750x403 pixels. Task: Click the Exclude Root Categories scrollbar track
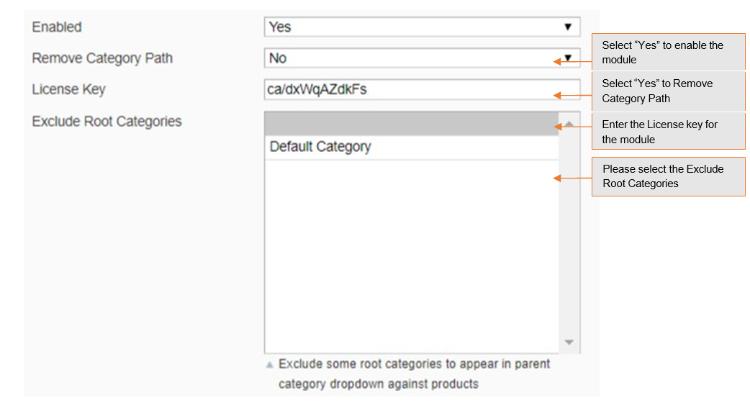click(x=569, y=240)
